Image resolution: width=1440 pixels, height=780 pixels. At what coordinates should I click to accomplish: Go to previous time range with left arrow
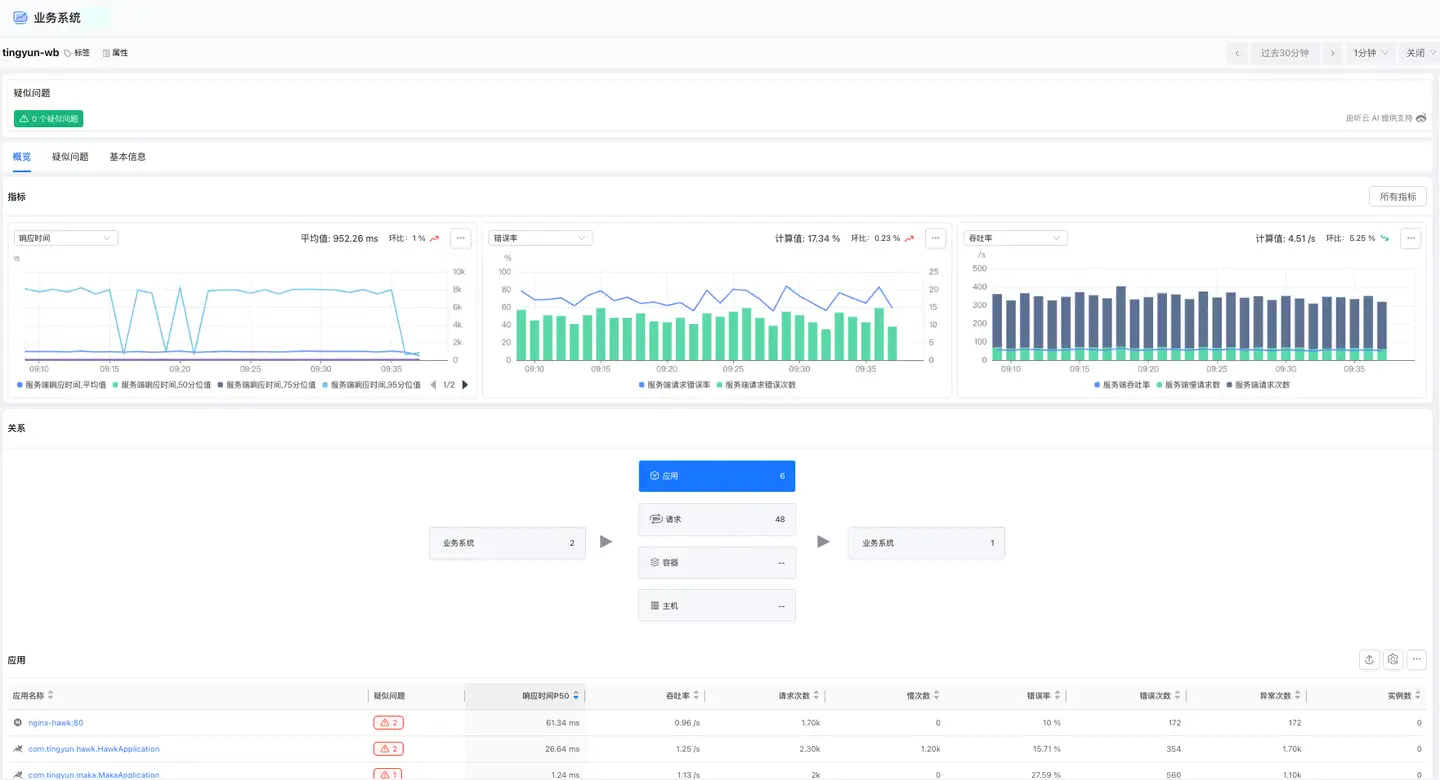(1237, 53)
